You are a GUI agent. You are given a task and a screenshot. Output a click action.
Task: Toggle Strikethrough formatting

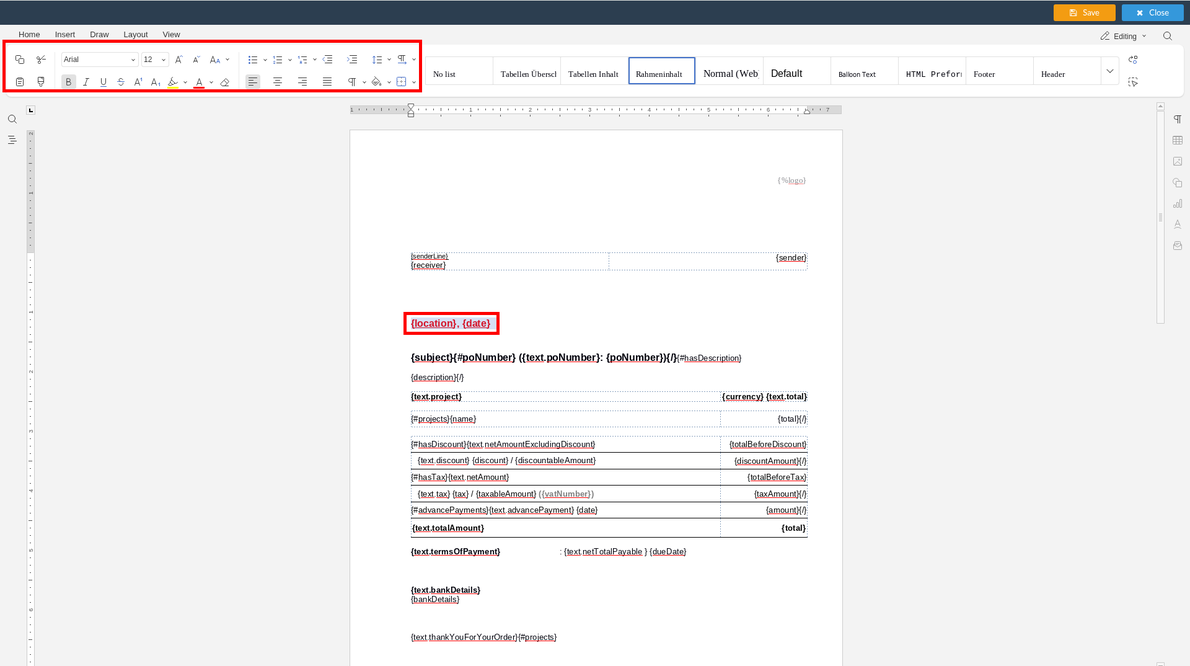pyautogui.click(x=121, y=82)
